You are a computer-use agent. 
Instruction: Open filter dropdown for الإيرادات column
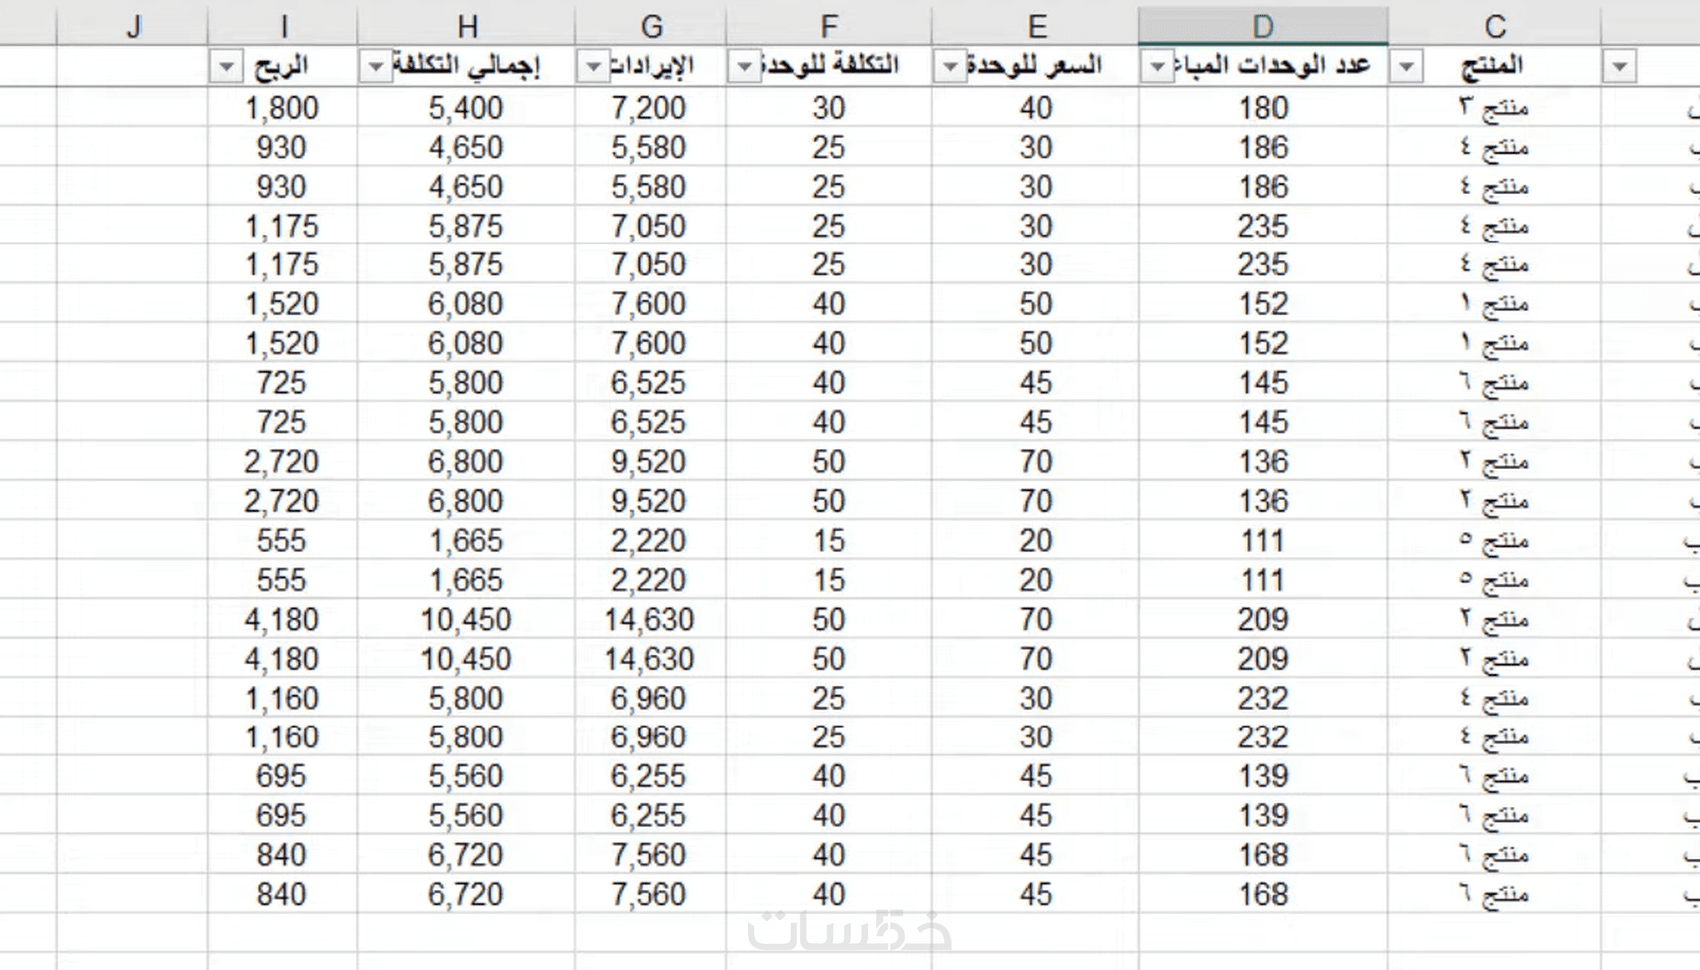click(593, 67)
